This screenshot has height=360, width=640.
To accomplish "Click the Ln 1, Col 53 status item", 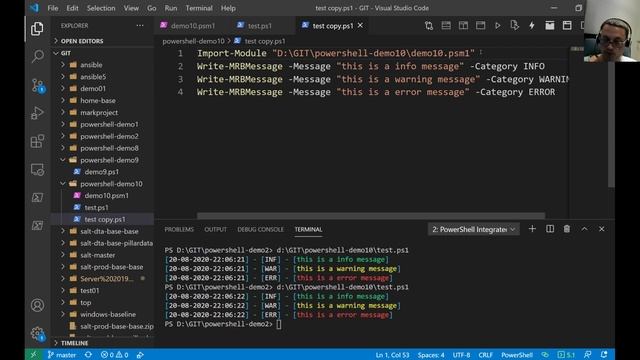I will (392, 355).
